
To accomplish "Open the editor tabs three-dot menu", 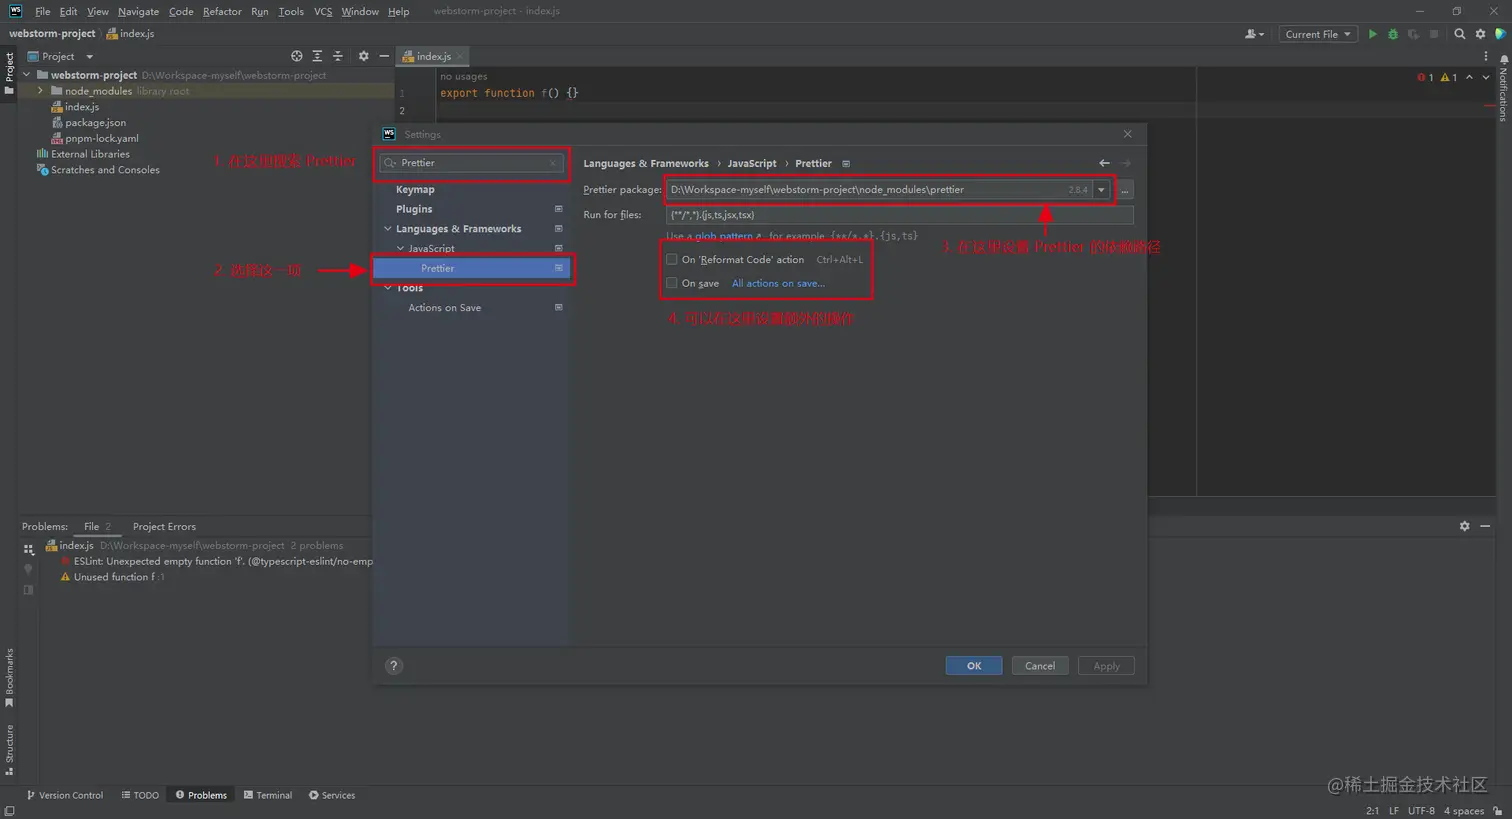I will [x=1485, y=56].
